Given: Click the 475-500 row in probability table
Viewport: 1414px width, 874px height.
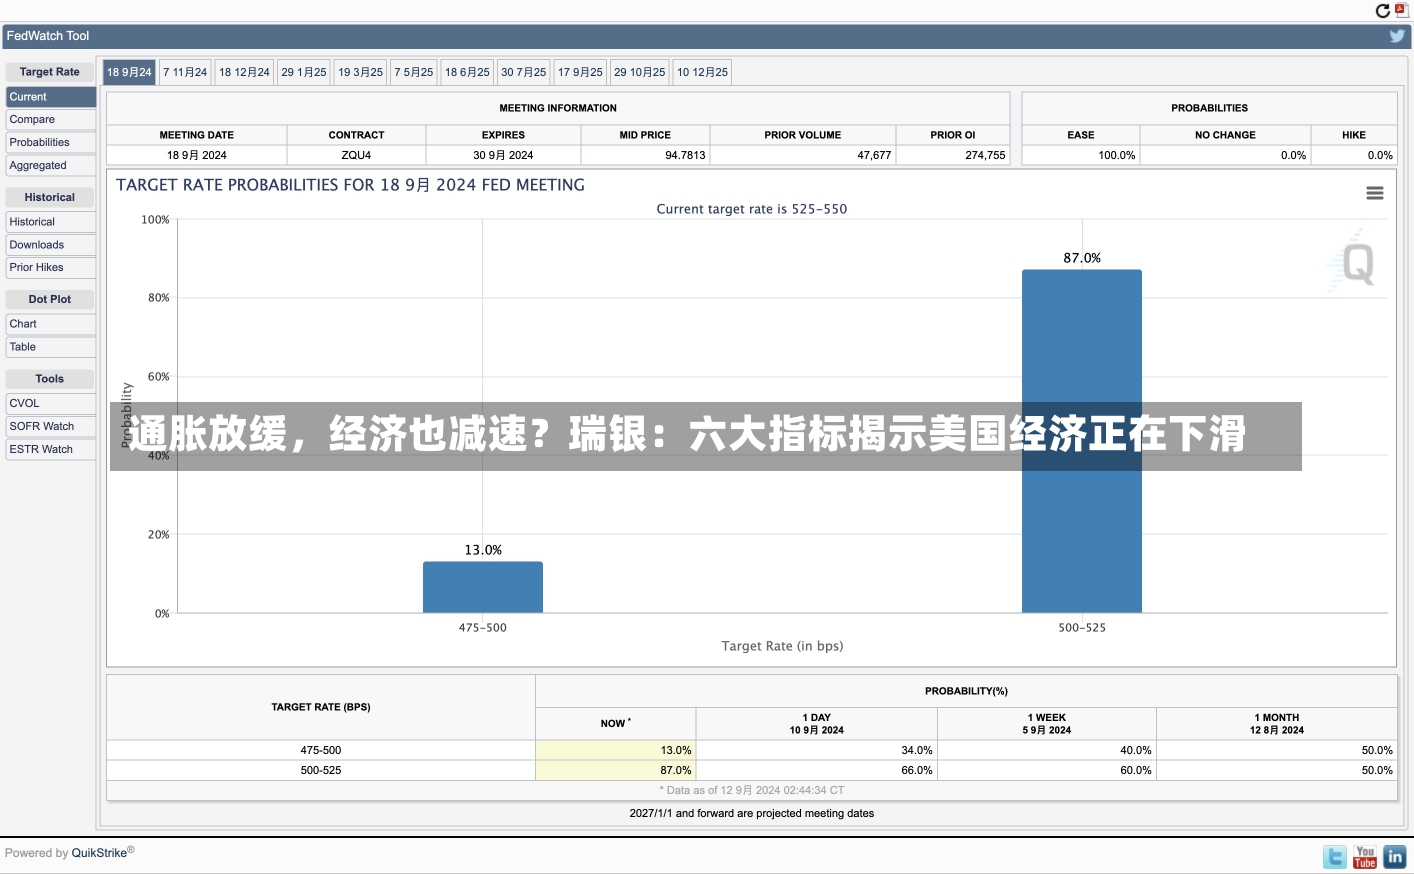Looking at the screenshot, I should tap(751, 750).
